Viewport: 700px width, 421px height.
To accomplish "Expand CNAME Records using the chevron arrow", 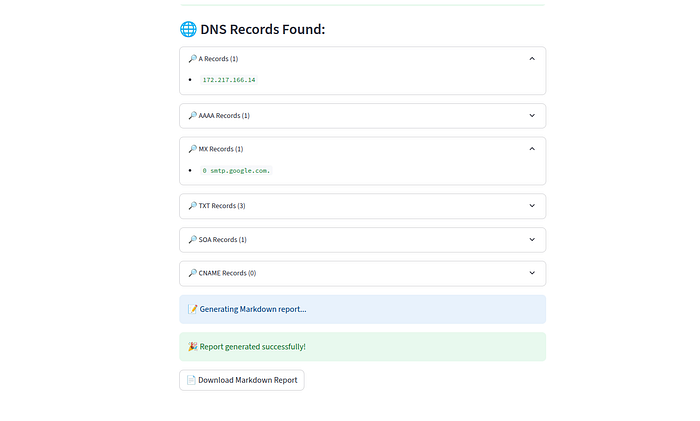I will point(532,273).
